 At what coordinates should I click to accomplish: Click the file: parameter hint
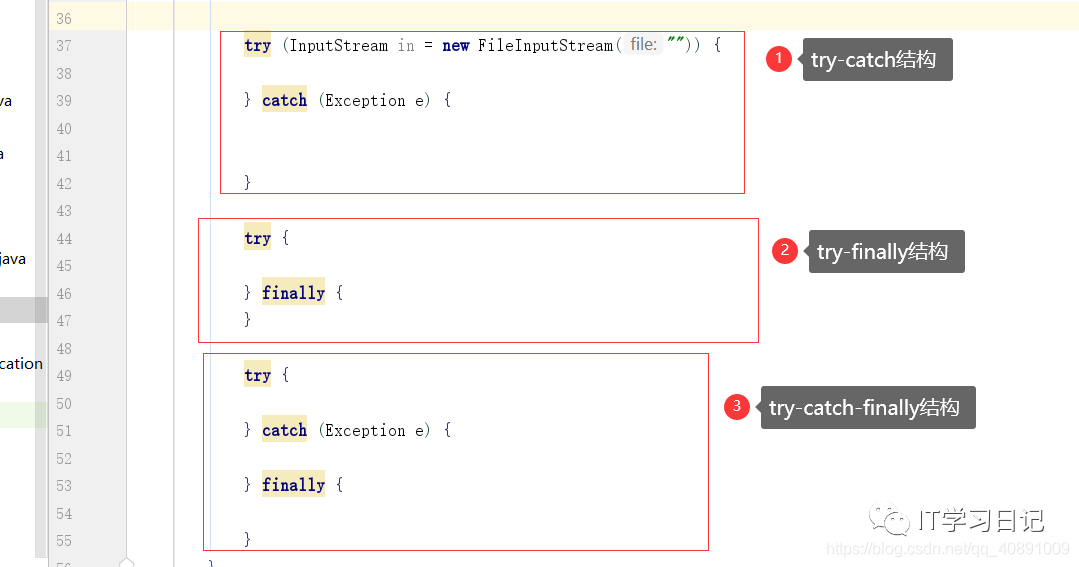click(x=643, y=45)
